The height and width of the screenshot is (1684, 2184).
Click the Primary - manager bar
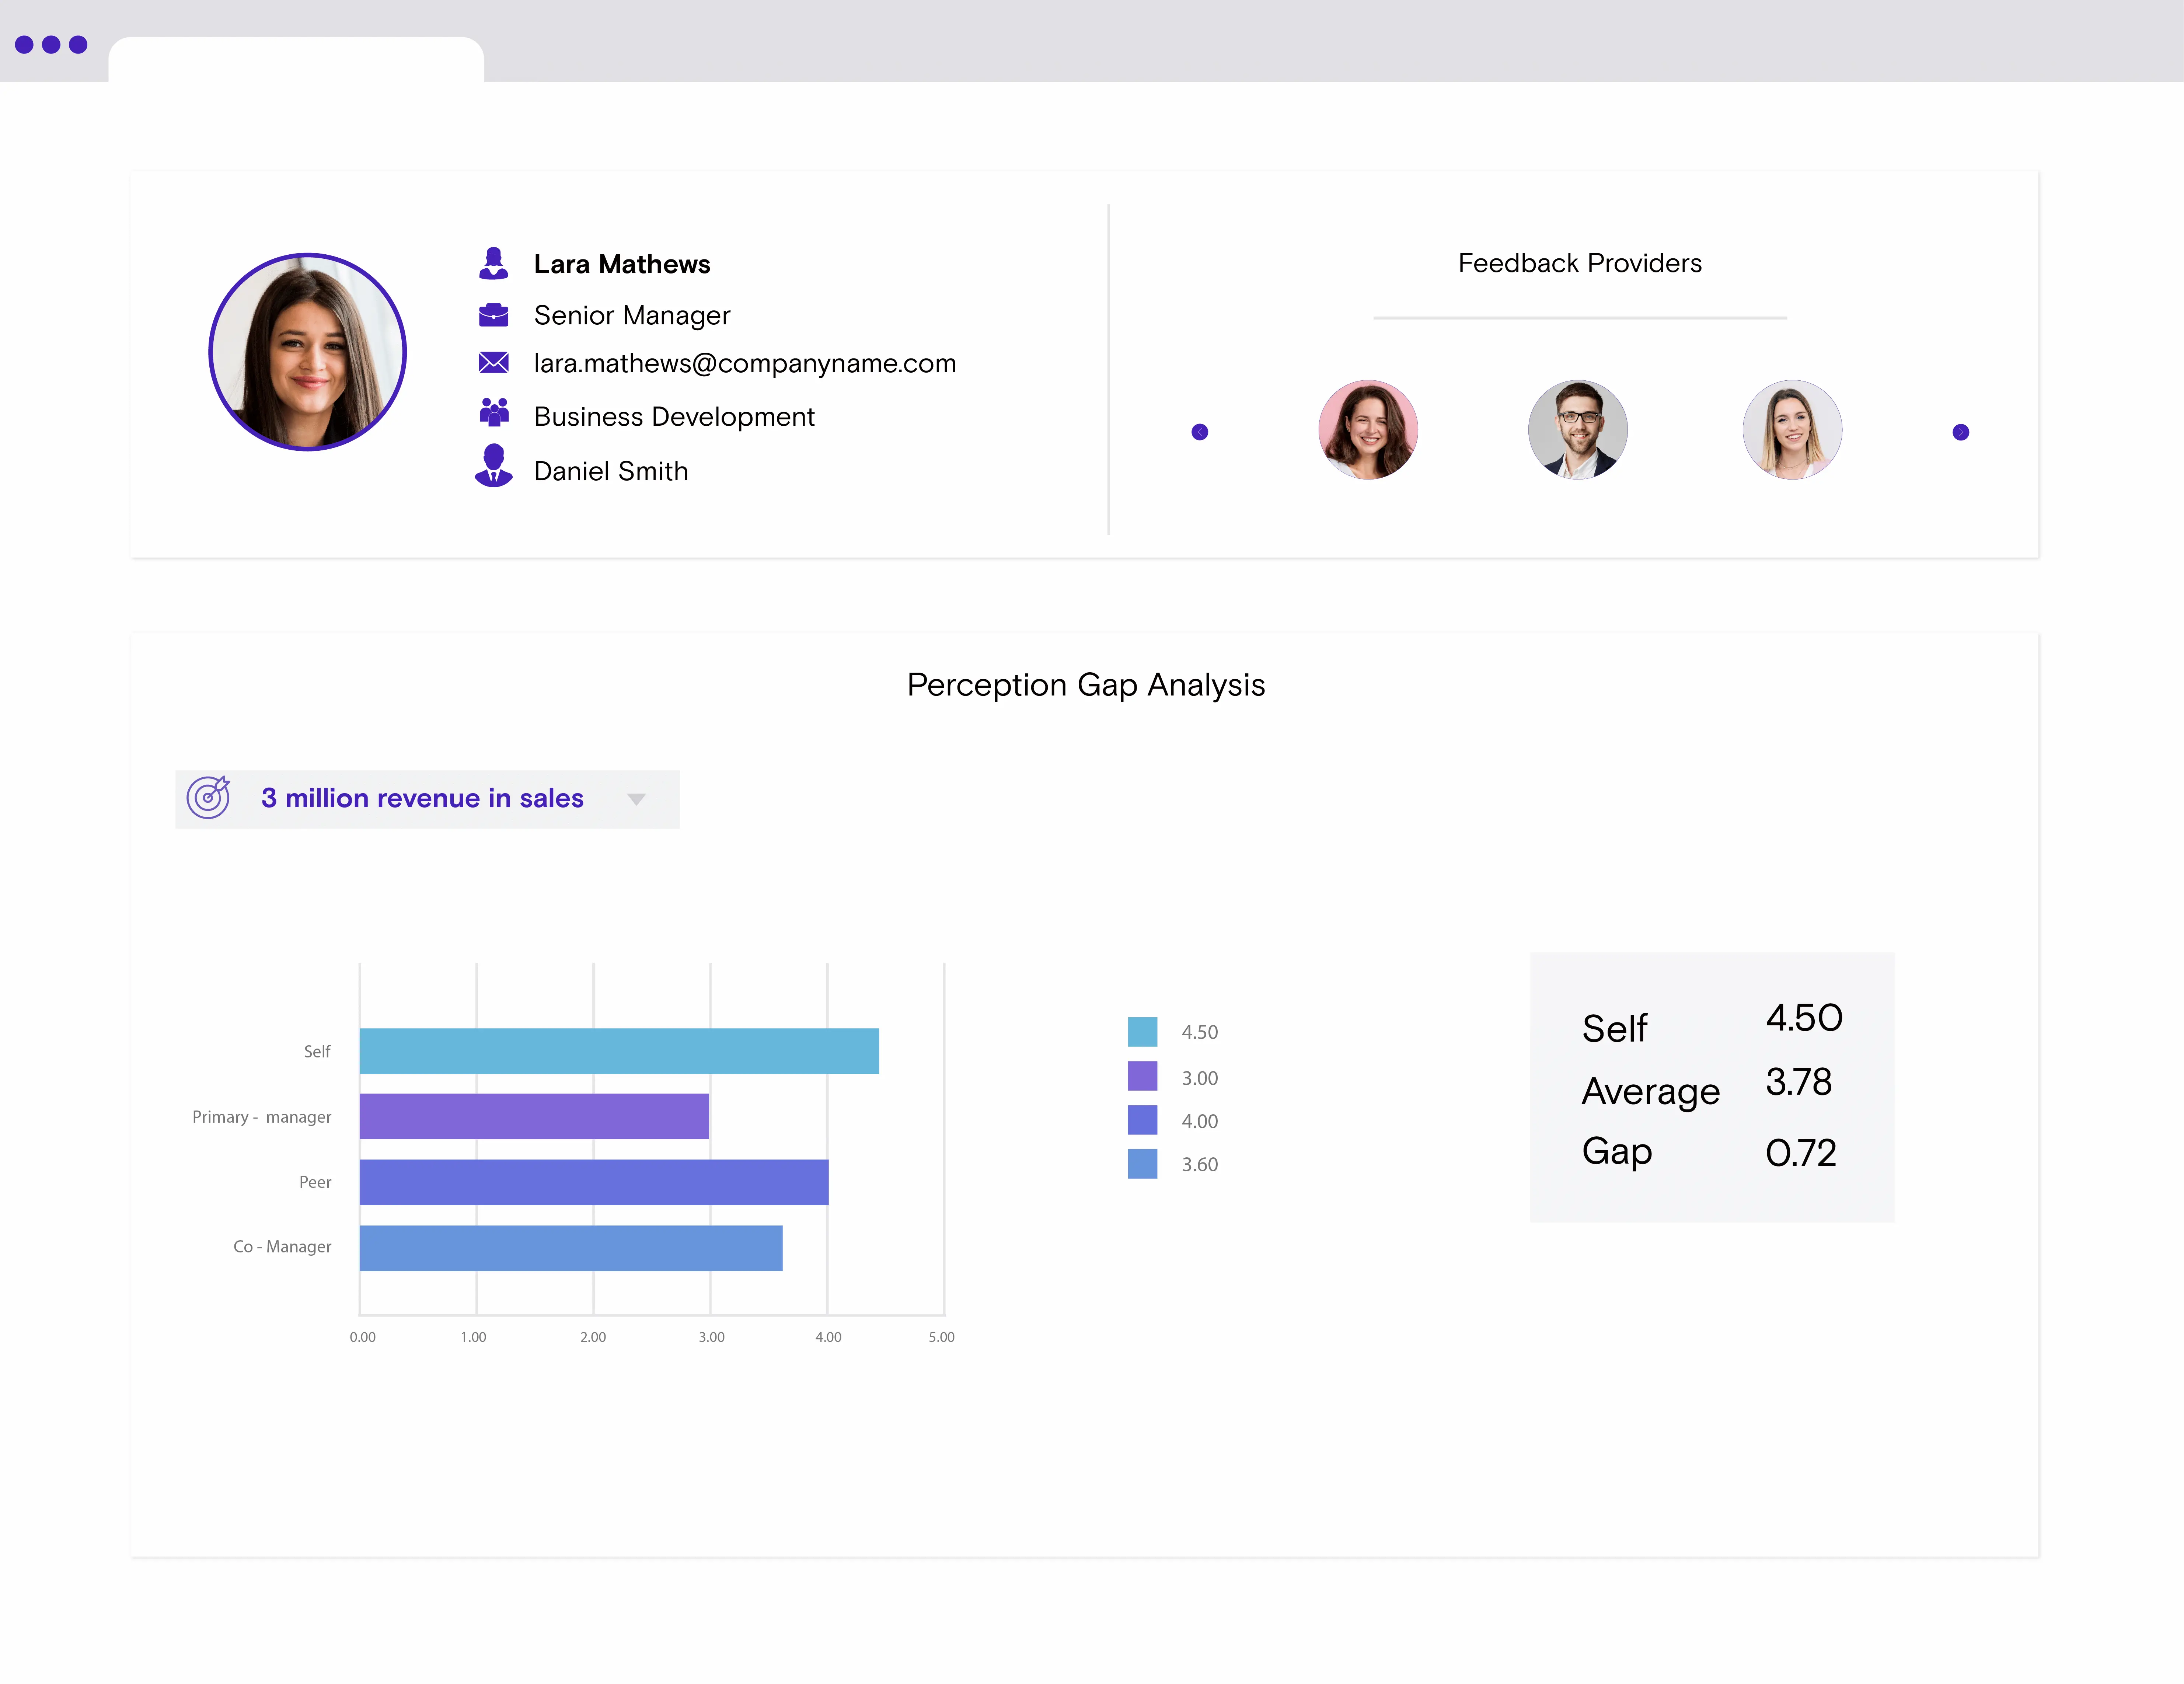[534, 1116]
